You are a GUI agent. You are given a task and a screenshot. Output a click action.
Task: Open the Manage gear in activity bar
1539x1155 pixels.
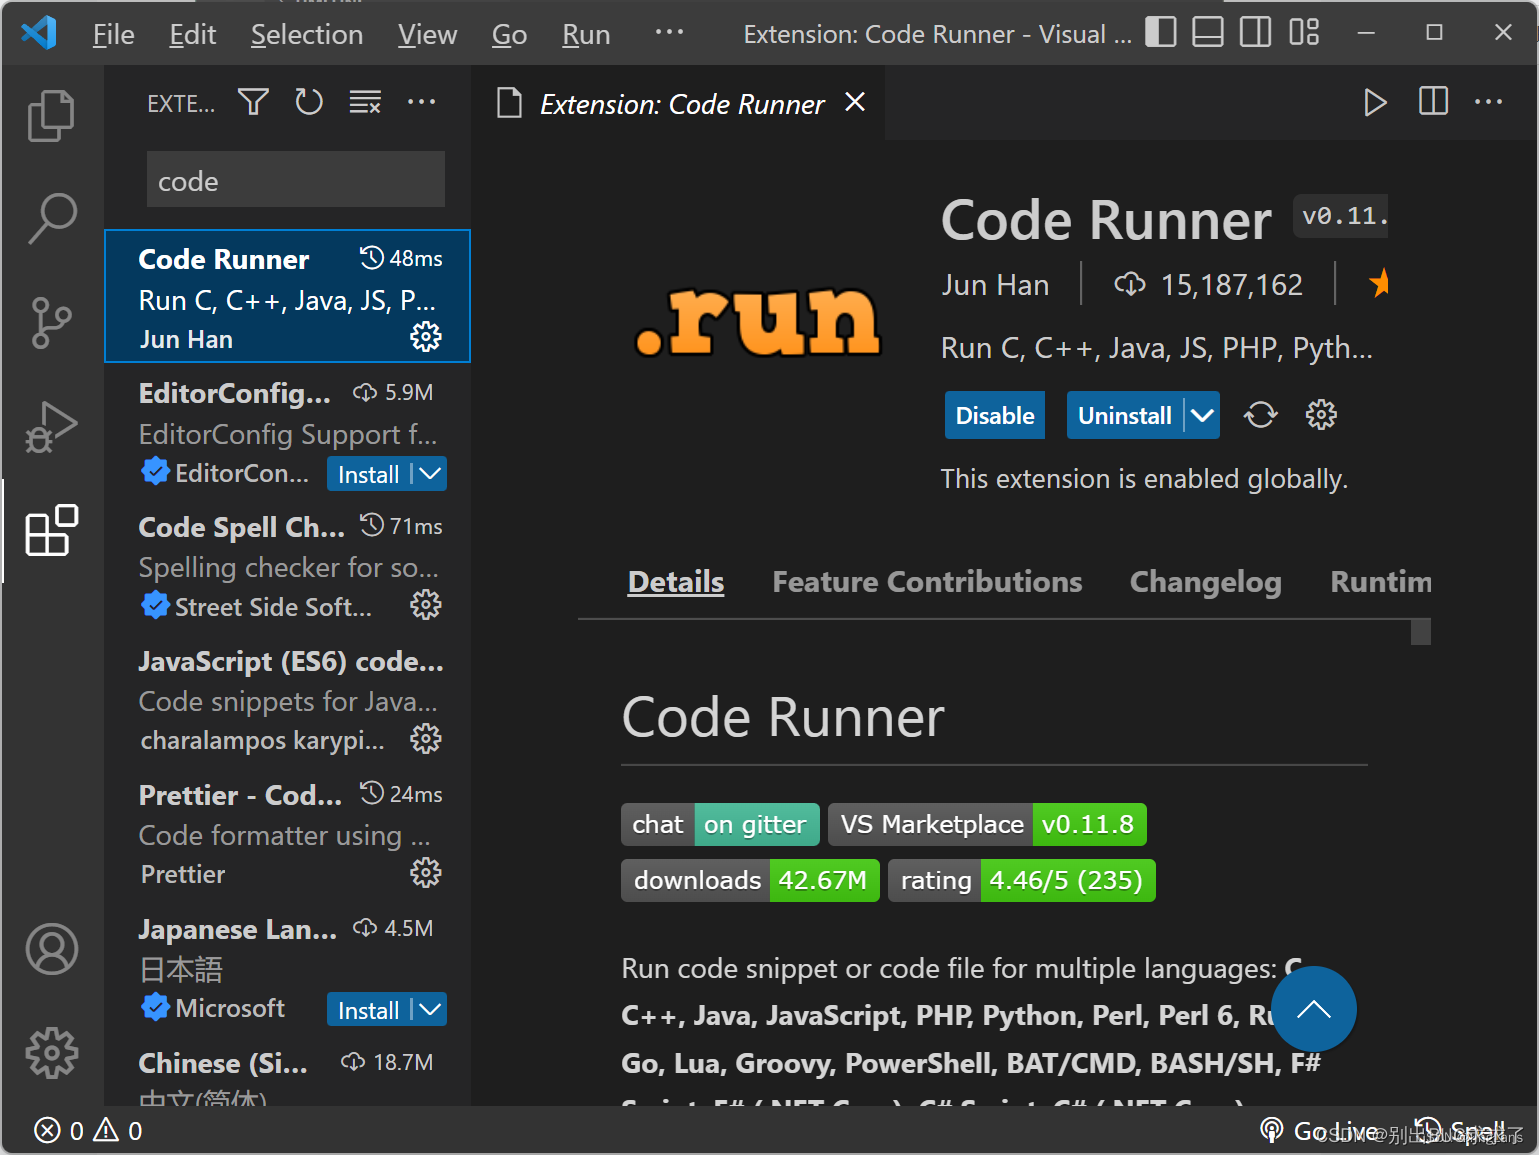coord(51,1052)
